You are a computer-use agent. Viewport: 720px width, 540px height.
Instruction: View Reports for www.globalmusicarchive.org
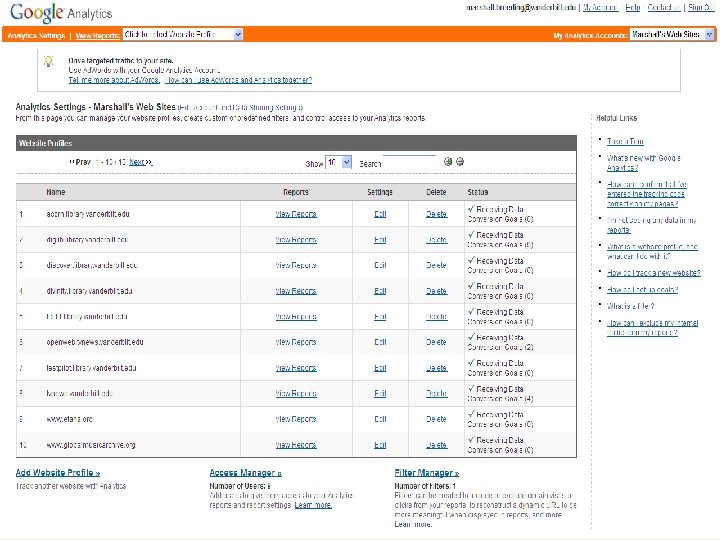coord(296,445)
